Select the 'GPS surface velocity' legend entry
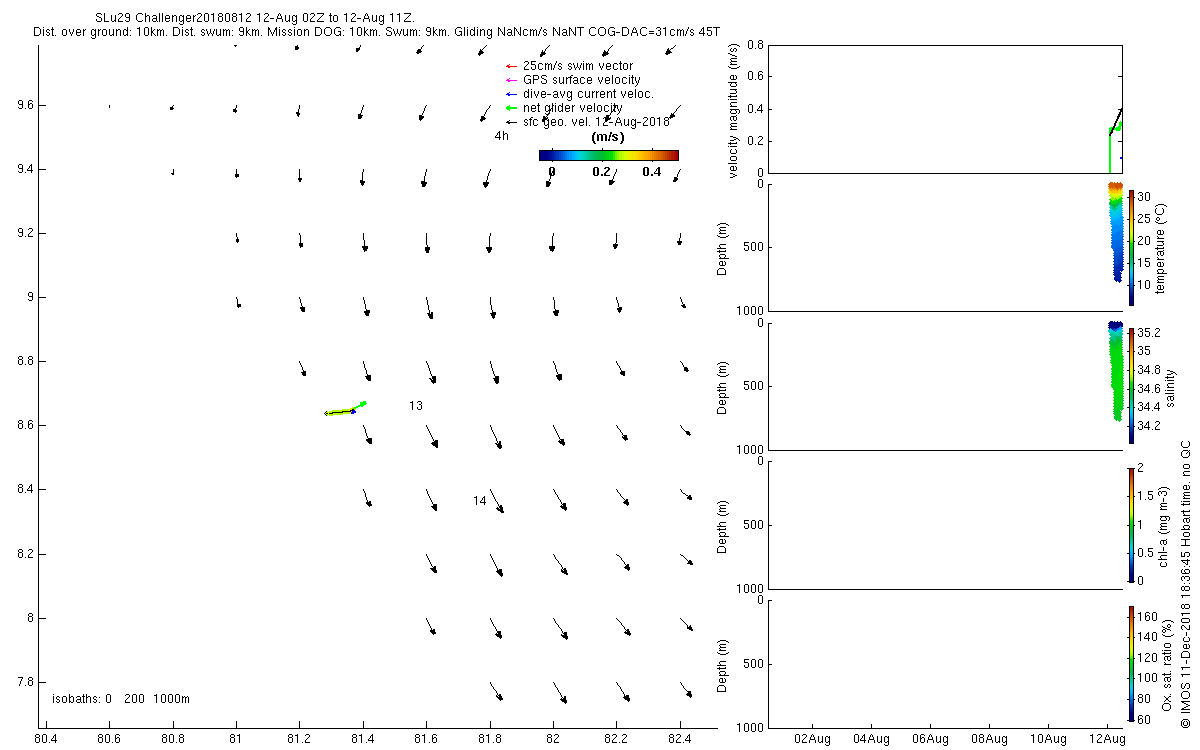This screenshot has width=1200, height=750. [x=582, y=80]
